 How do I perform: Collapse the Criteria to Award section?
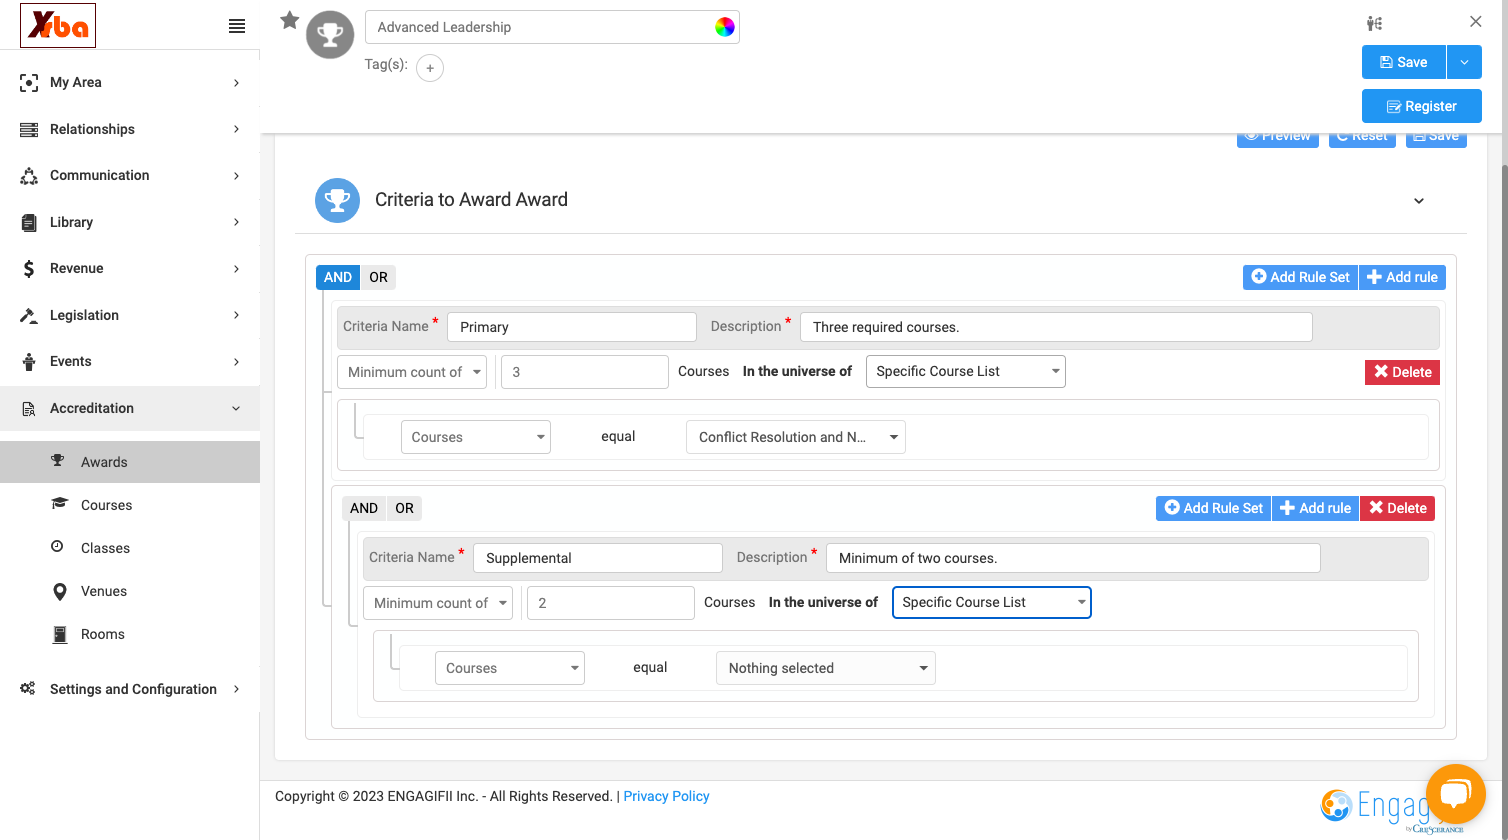(x=1419, y=201)
